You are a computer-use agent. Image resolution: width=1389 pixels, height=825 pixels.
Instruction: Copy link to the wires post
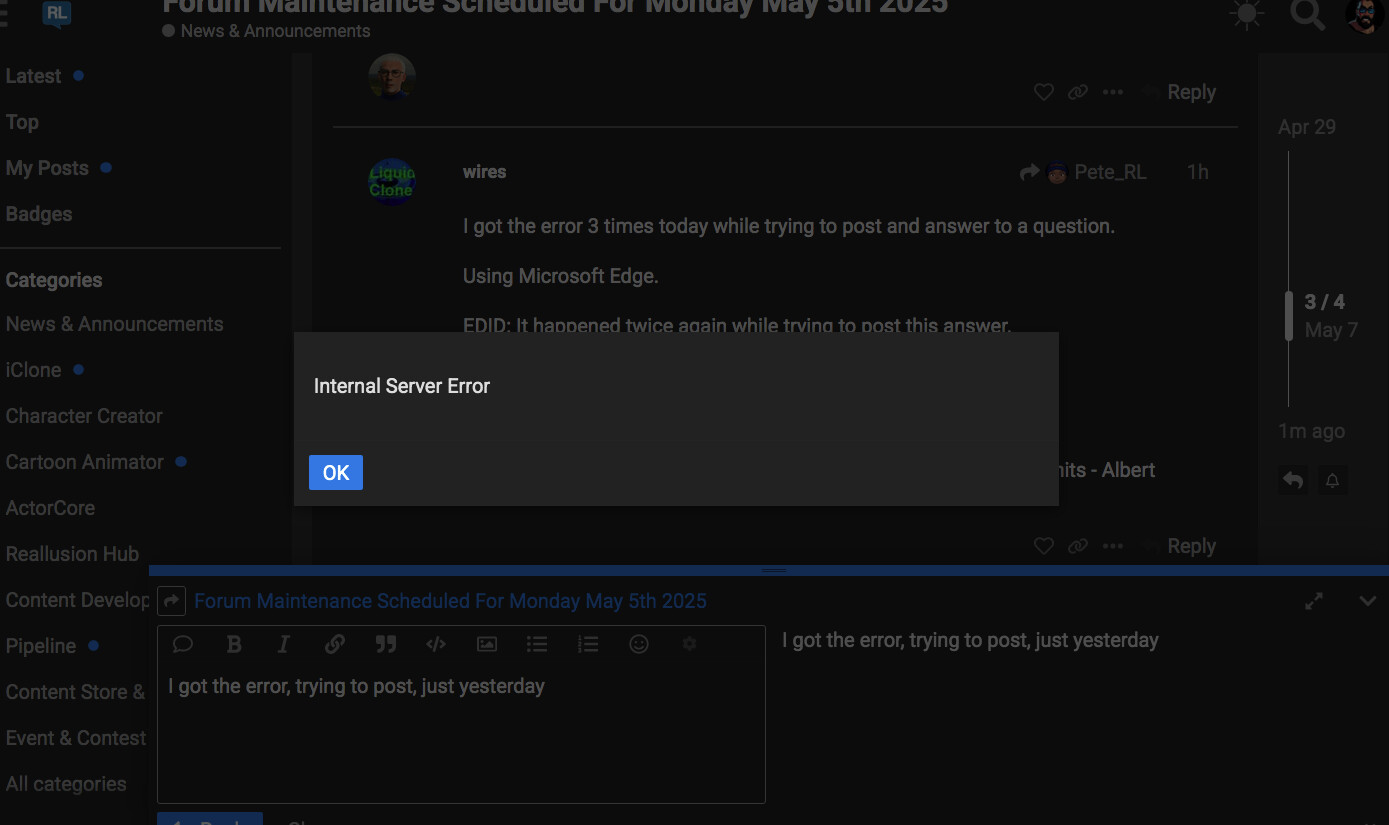pos(1078,546)
